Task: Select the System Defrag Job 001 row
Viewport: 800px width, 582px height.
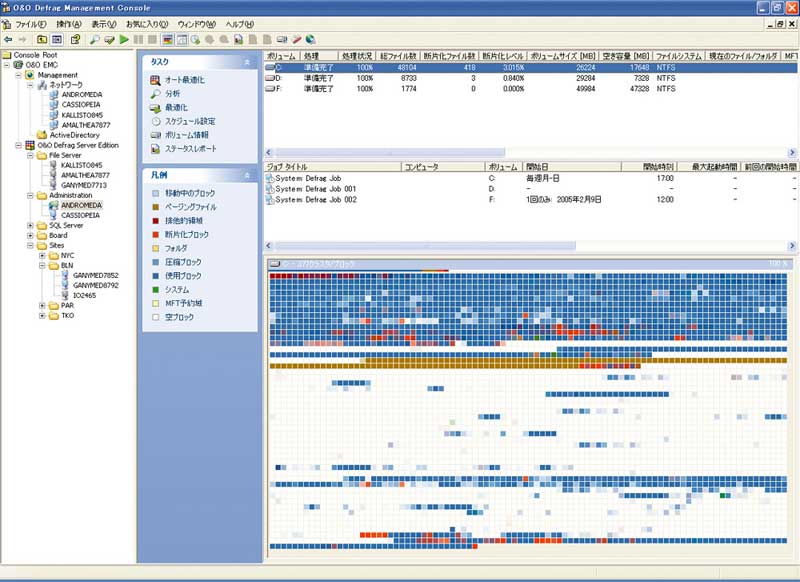Action: [531, 189]
